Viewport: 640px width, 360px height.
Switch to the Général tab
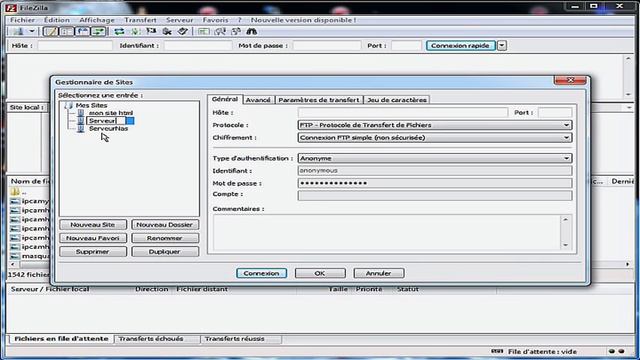[x=225, y=99]
